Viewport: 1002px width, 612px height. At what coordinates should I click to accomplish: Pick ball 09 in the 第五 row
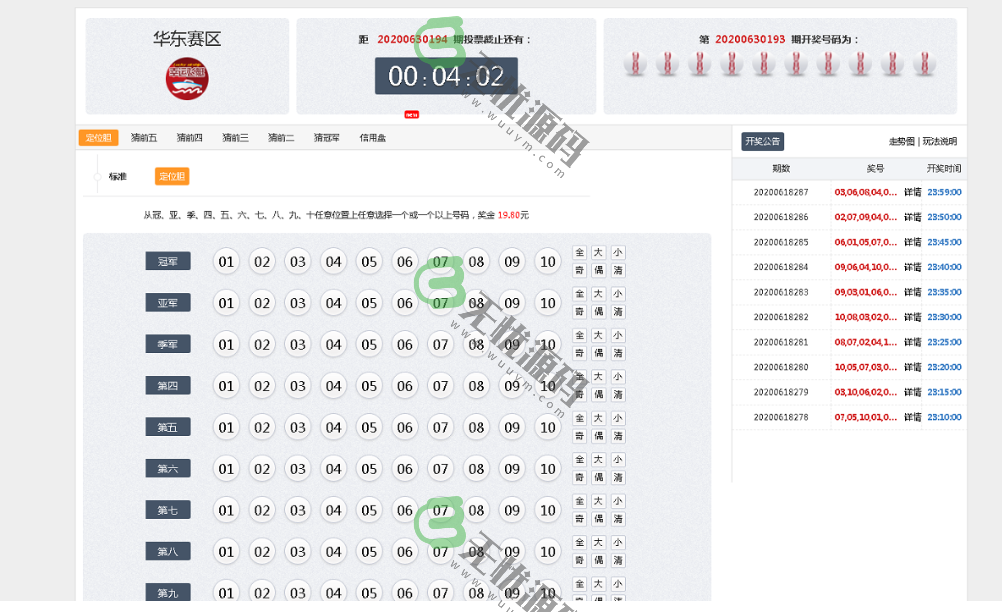pos(511,427)
